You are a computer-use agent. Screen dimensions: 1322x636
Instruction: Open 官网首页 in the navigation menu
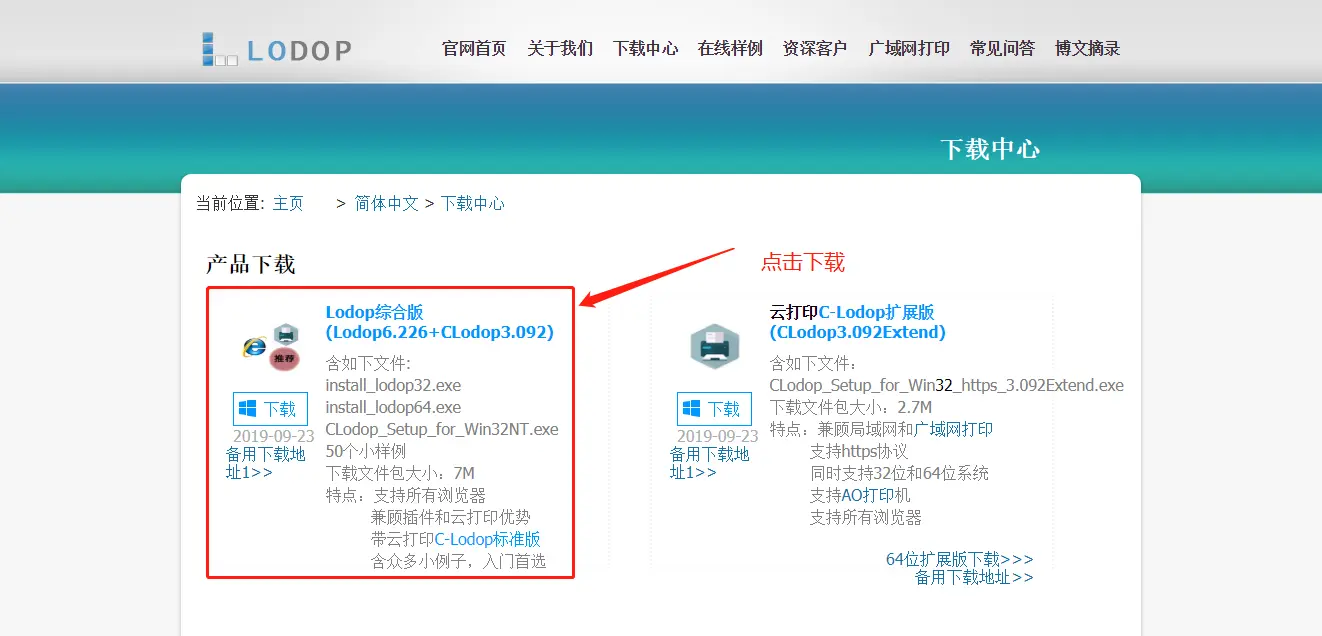(474, 48)
